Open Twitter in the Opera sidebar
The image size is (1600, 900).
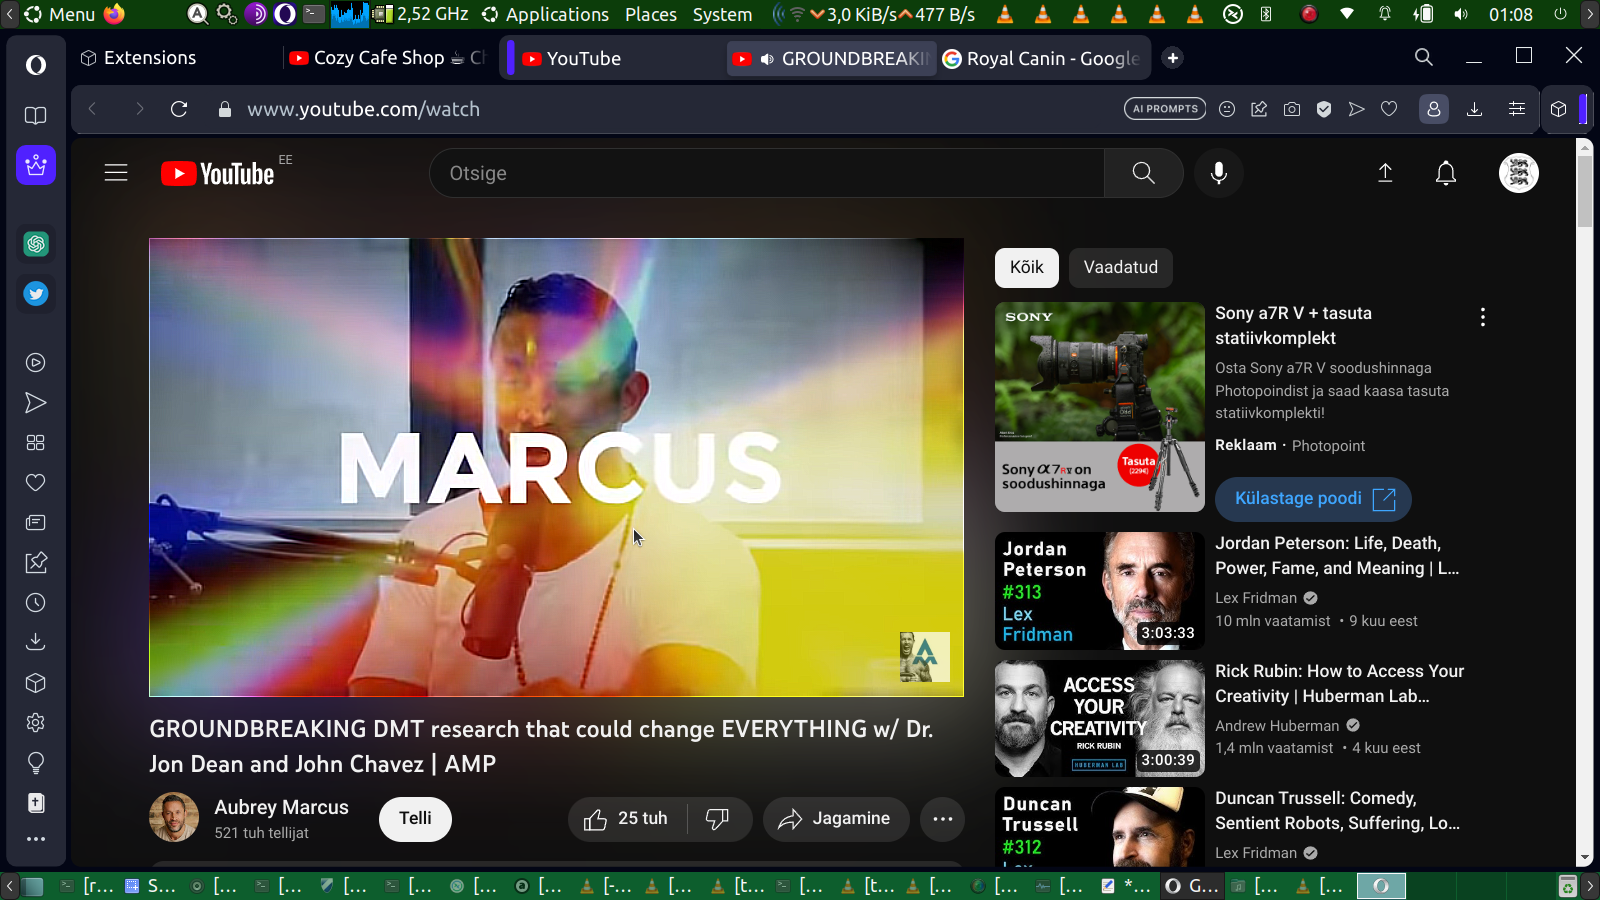click(36, 294)
